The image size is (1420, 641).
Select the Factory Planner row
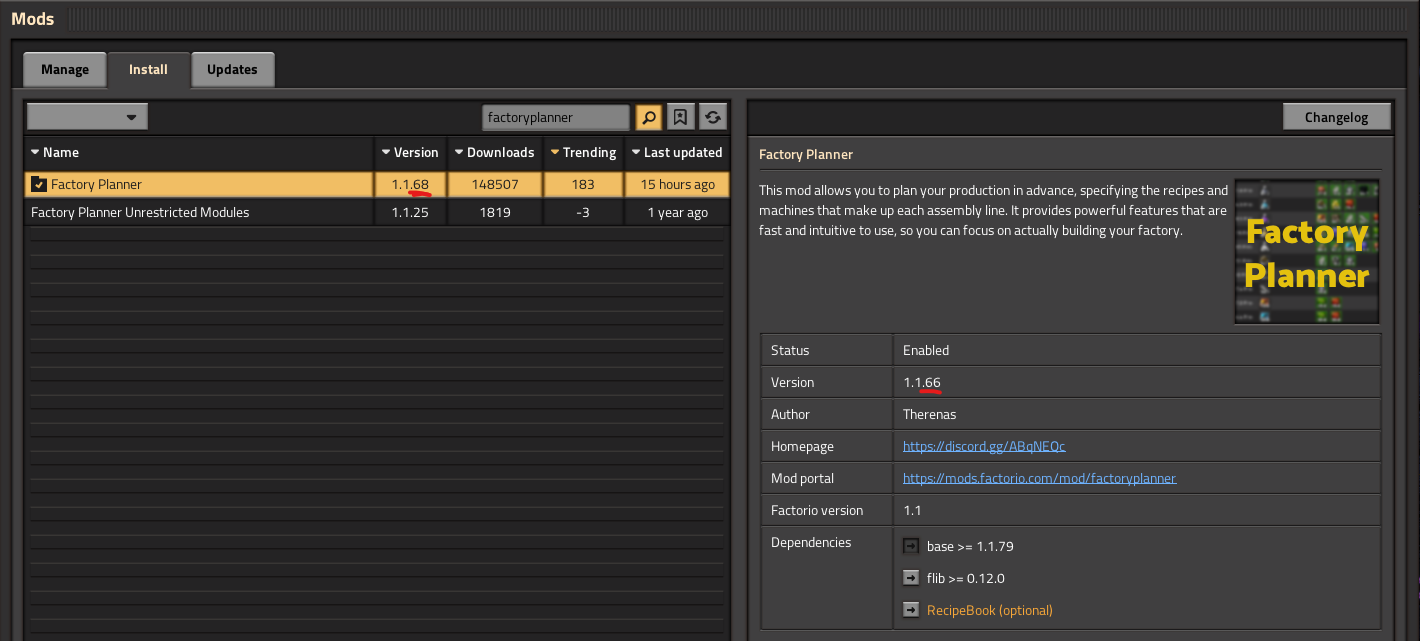click(377, 184)
